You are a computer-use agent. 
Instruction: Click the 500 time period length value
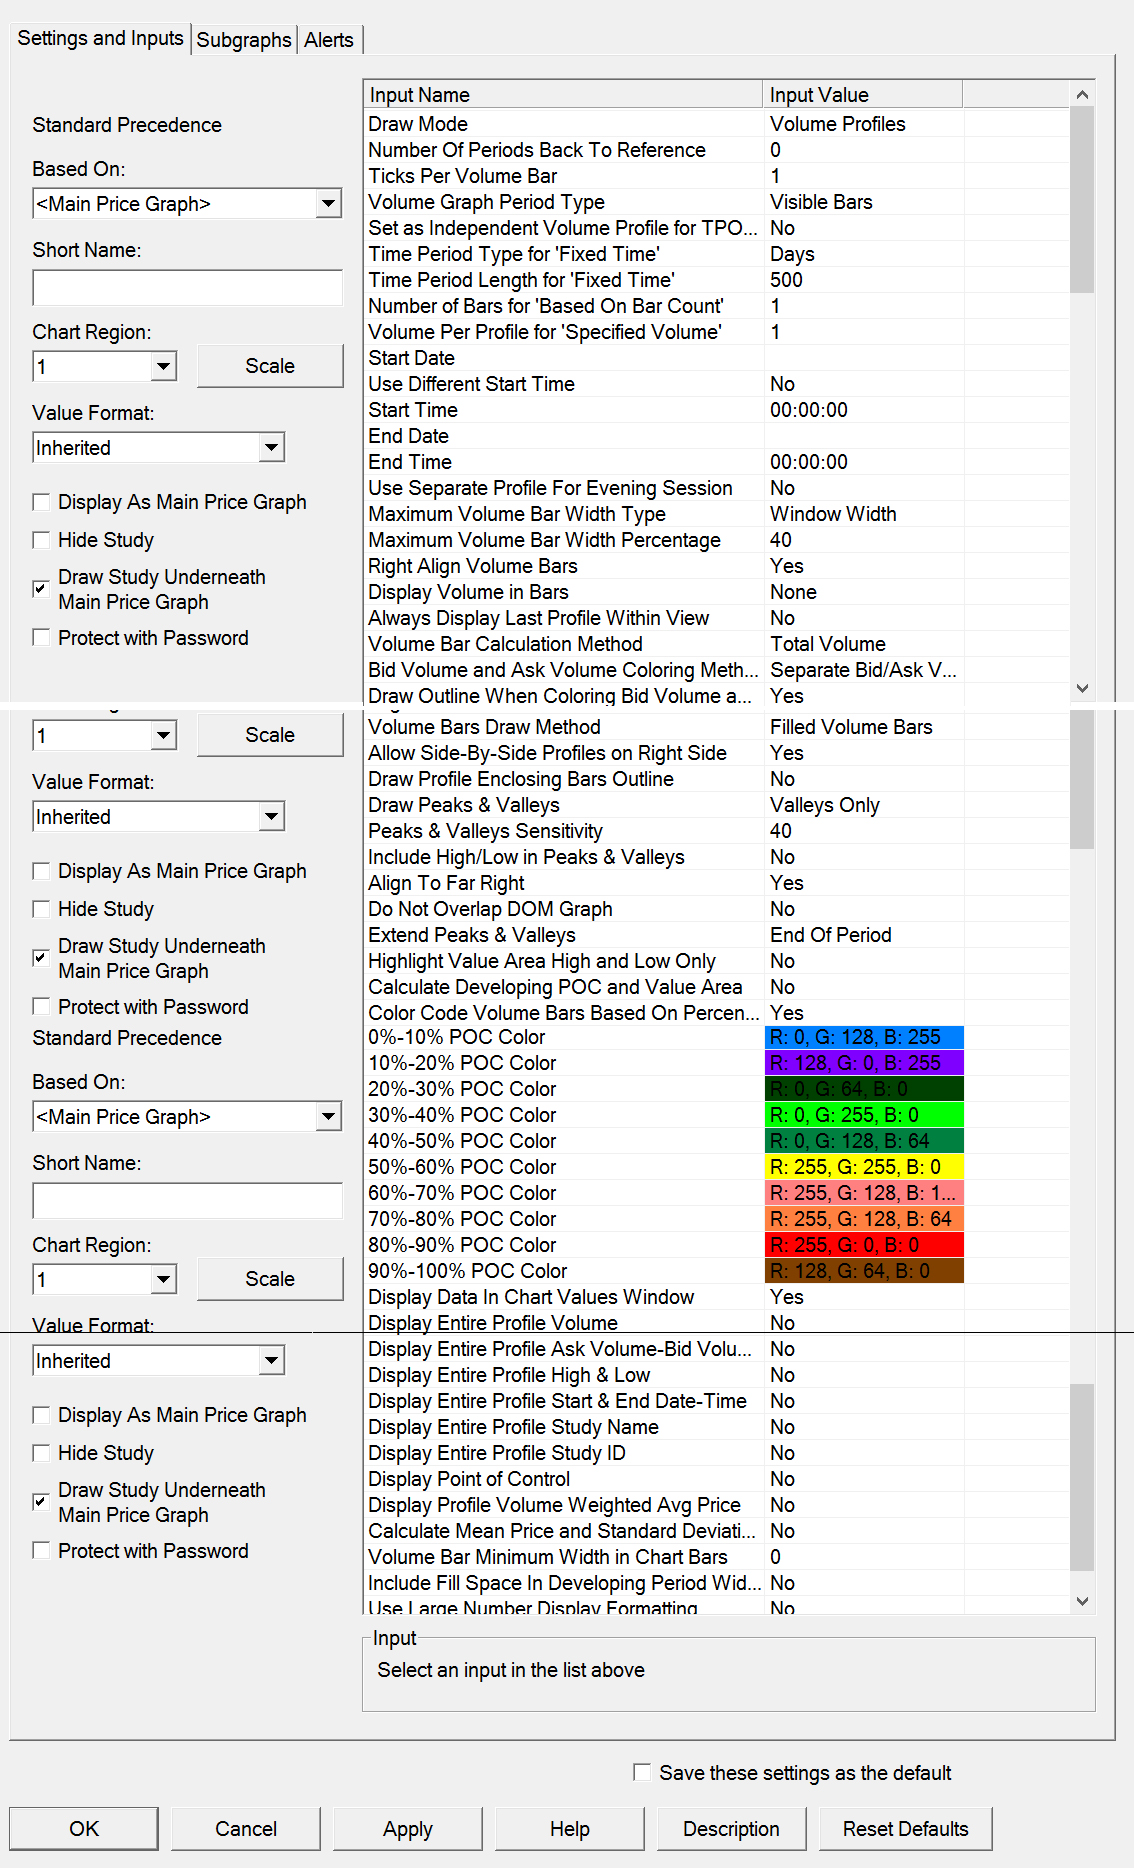coord(786,280)
